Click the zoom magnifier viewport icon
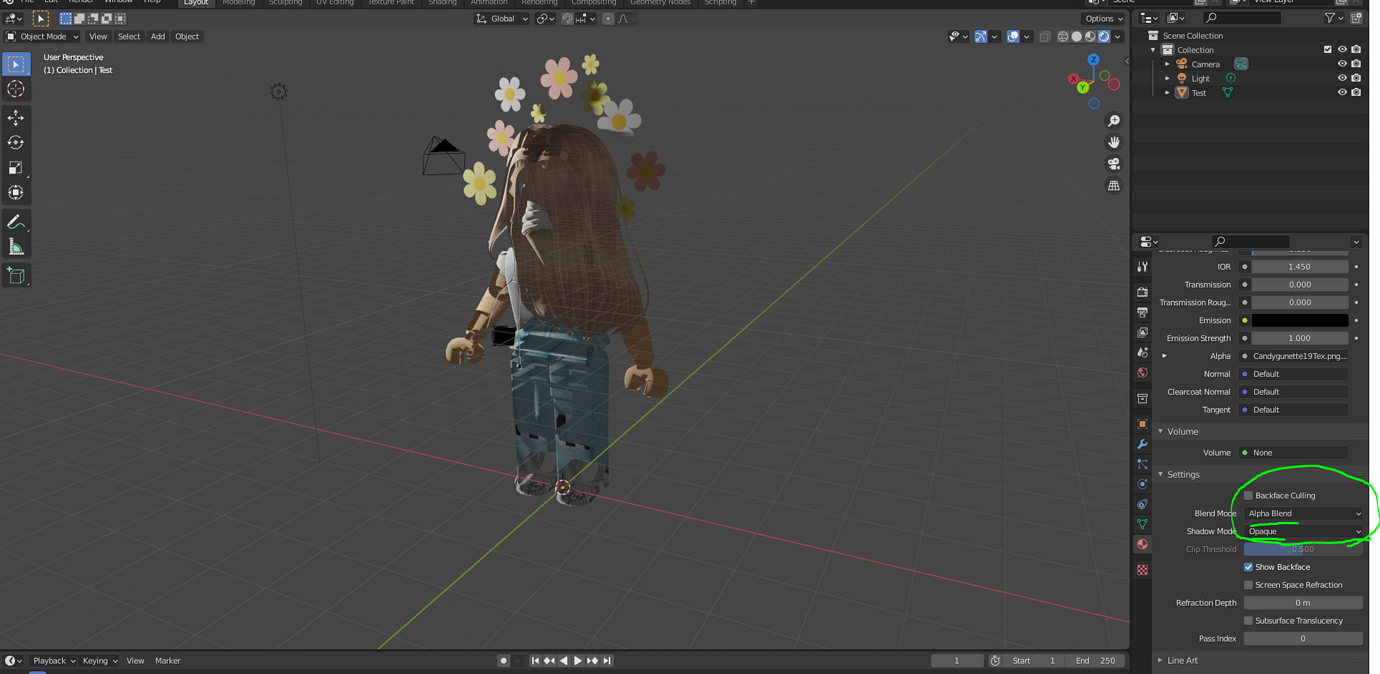Screen dimensions: 1380x674 [1113, 121]
